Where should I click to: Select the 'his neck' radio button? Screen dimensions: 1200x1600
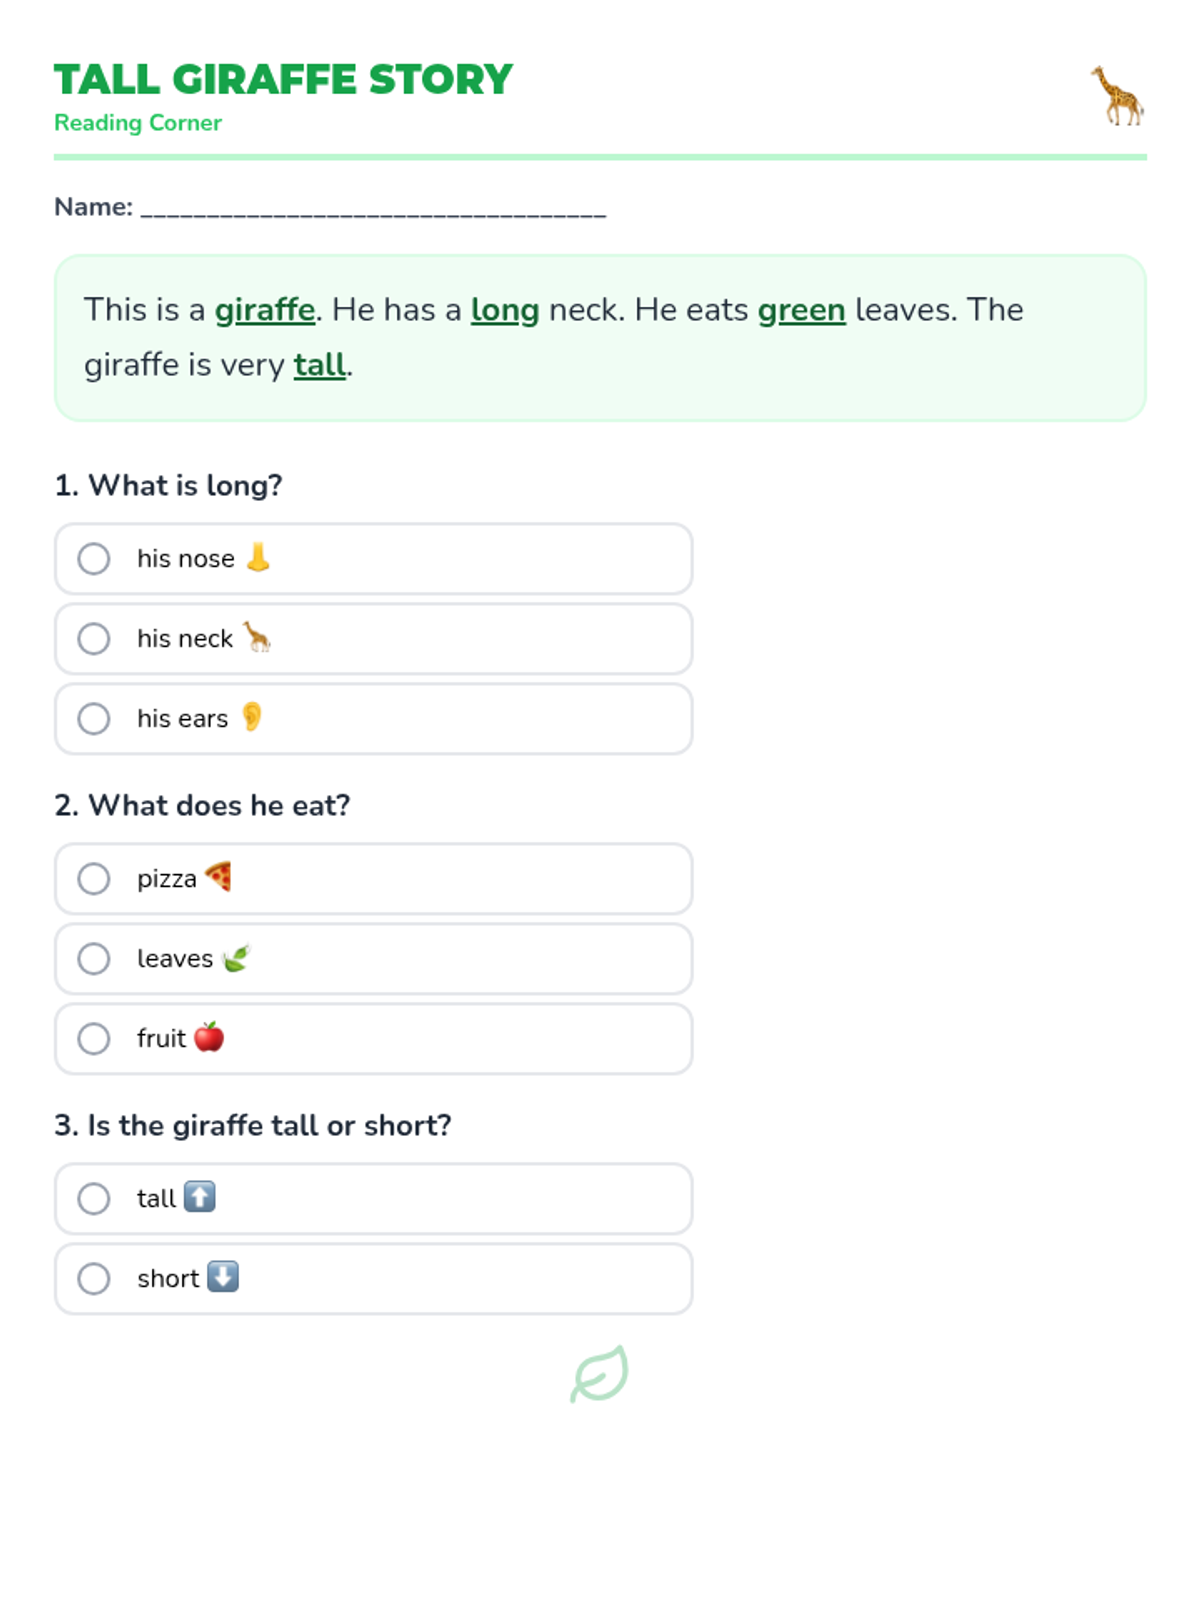94,638
